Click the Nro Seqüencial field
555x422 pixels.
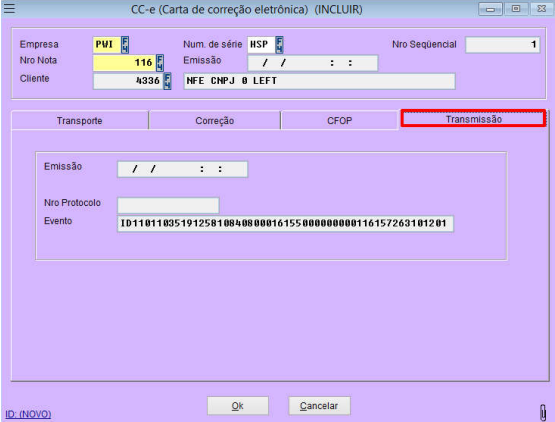coord(503,45)
